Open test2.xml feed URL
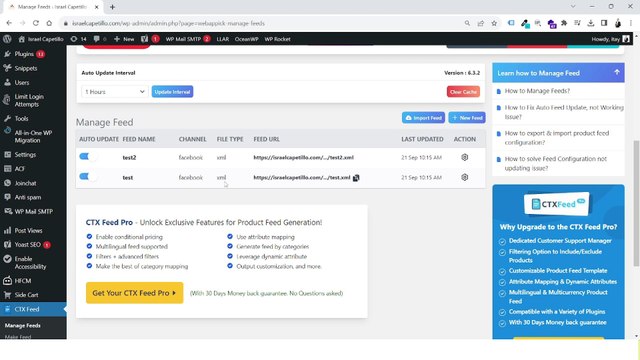 [x=303, y=157]
